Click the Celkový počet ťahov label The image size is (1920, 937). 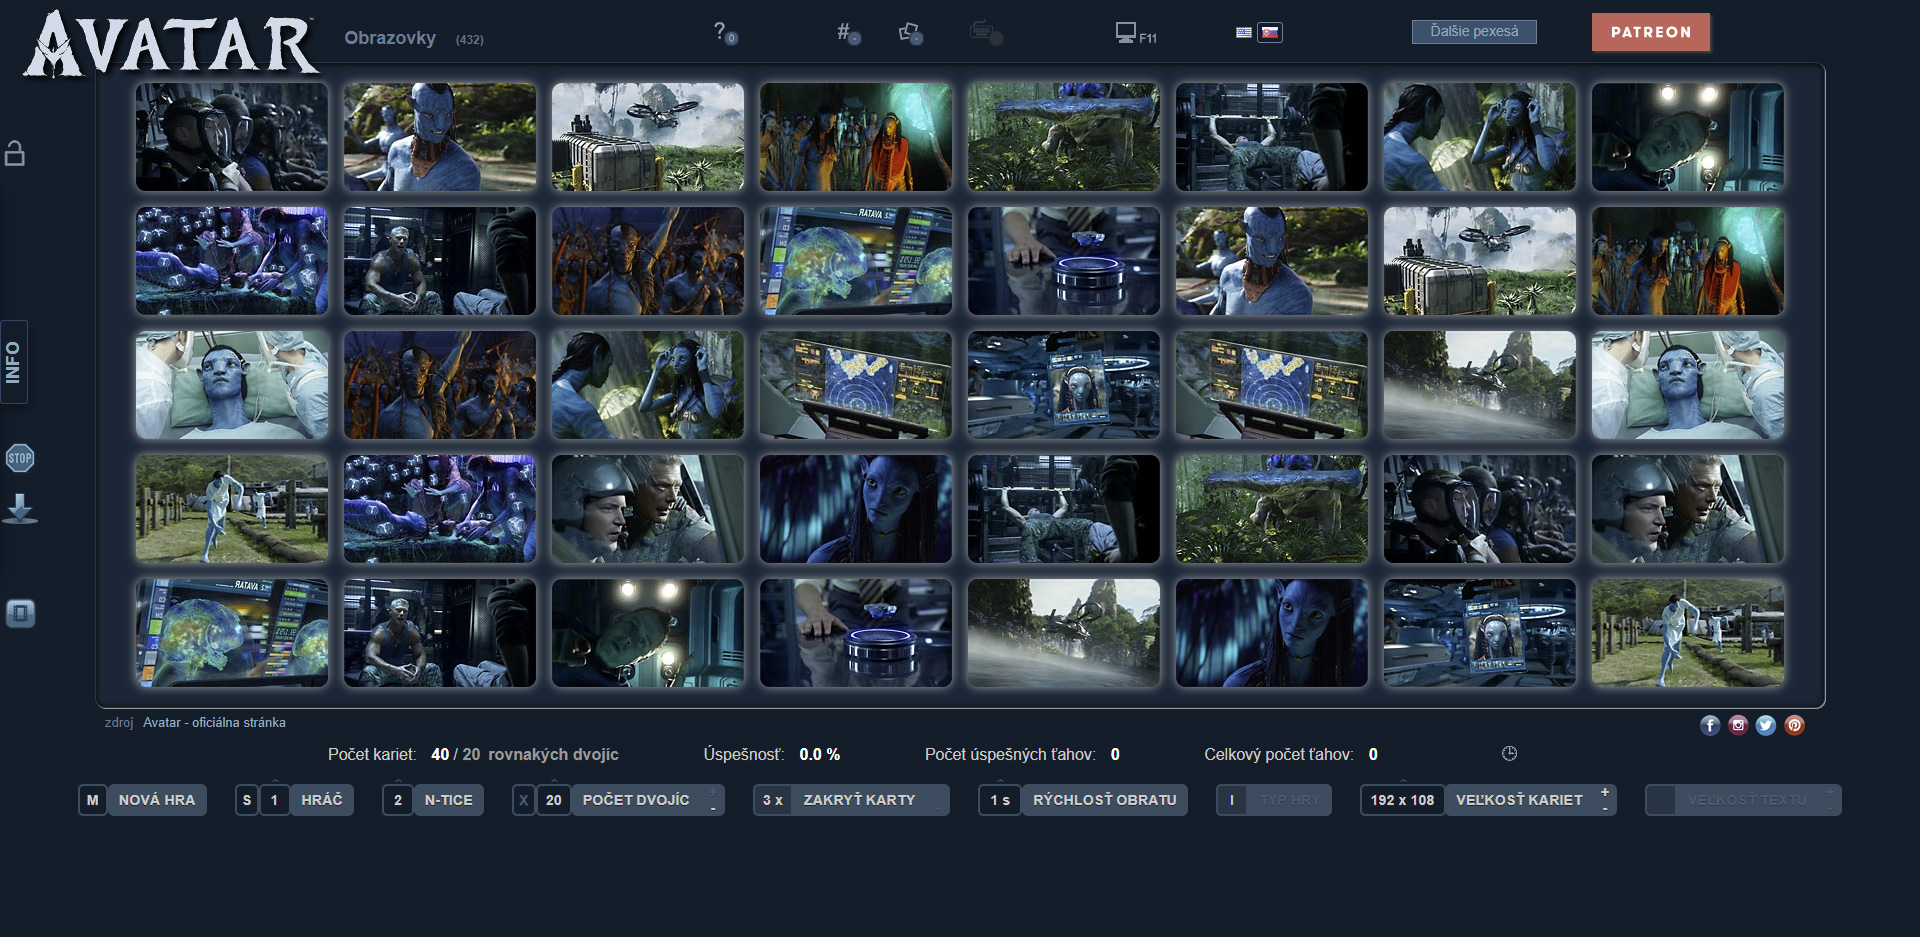pyautogui.click(x=1278, y=754)
